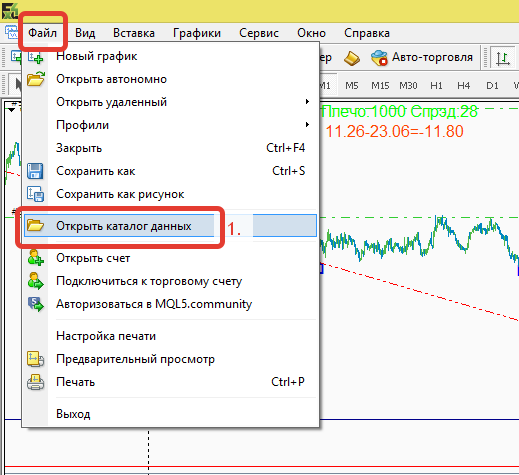
Task: Choose Новый график from the menu
Action: tap(170, 56)
